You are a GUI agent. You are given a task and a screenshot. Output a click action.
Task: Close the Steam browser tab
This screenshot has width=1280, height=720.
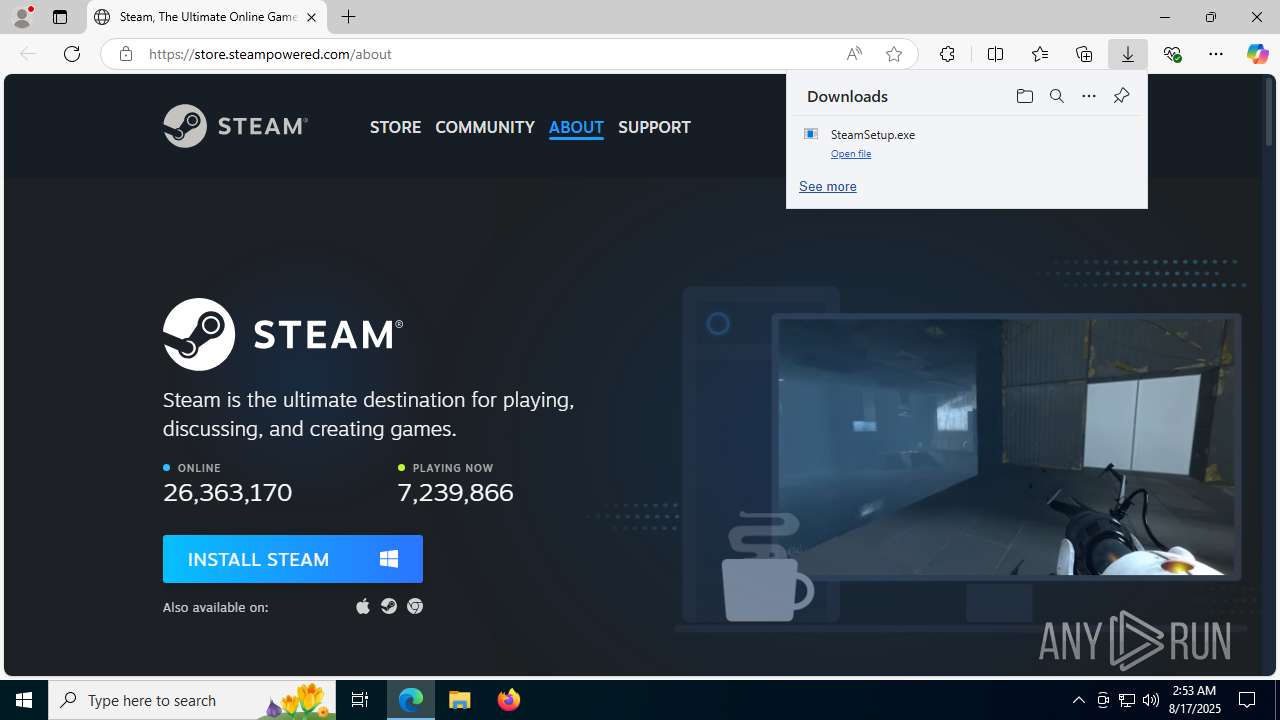point(311,17)
